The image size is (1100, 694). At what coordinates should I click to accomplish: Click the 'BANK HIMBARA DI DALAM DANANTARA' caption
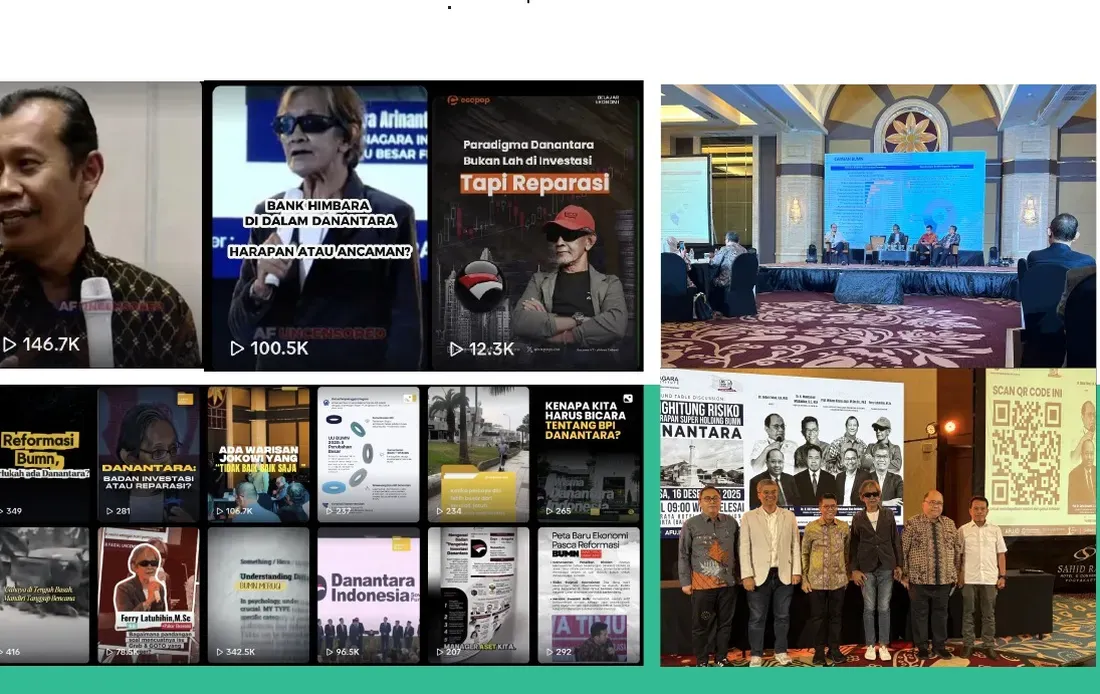click(x=320, y=213)
